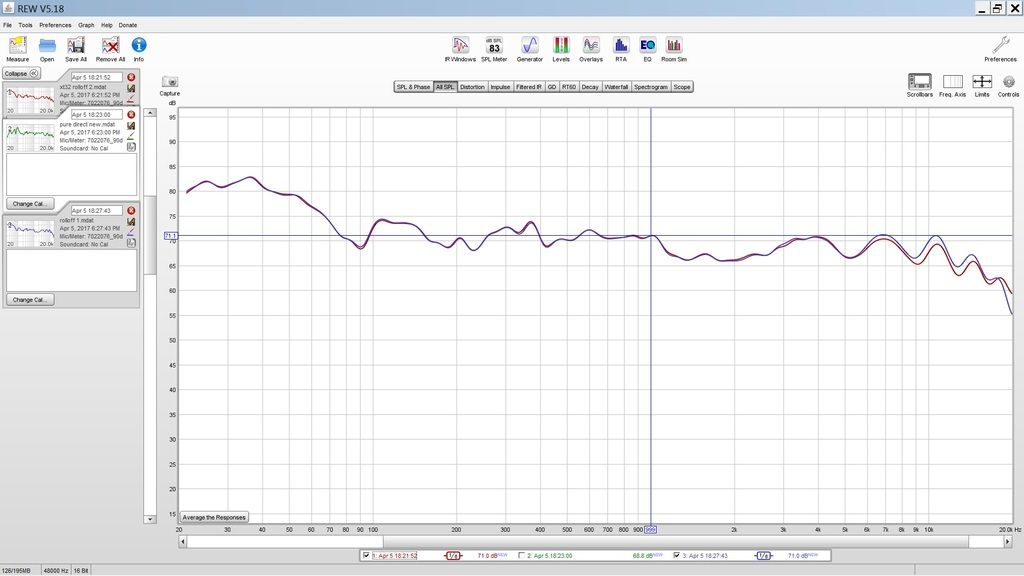
Task: Switch to Filtered IR tab
Action: (528, 87)
